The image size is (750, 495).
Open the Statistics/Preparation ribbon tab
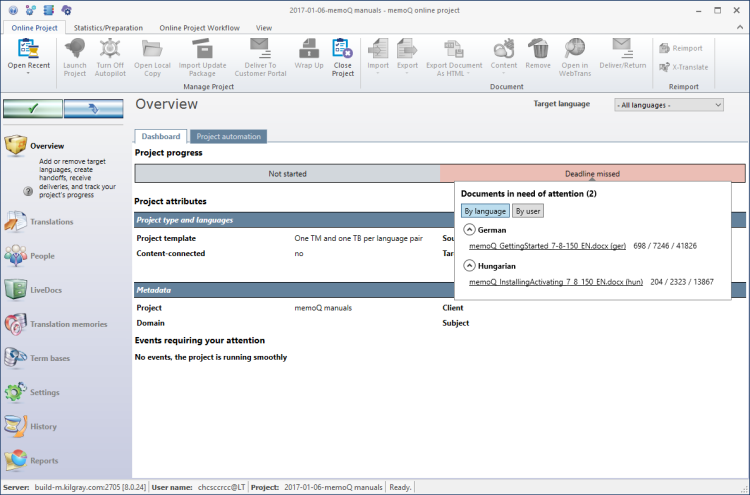point(108,27)
